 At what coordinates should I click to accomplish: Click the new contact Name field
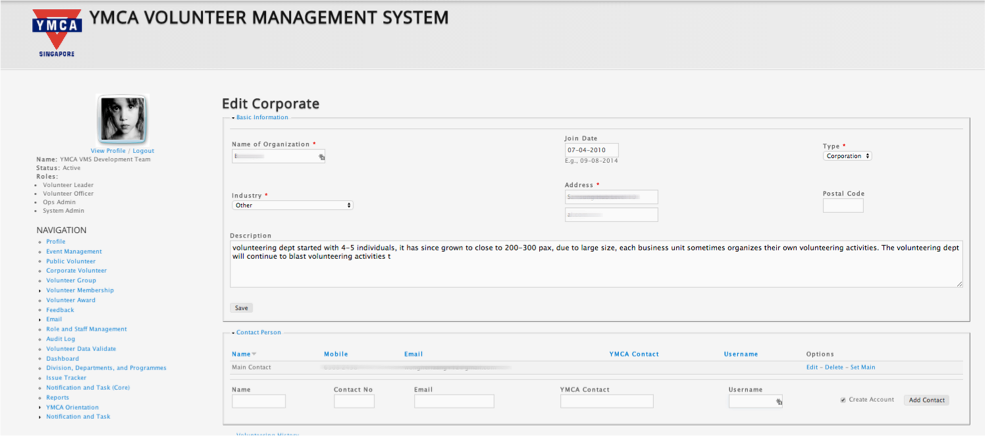click(259, 401)
